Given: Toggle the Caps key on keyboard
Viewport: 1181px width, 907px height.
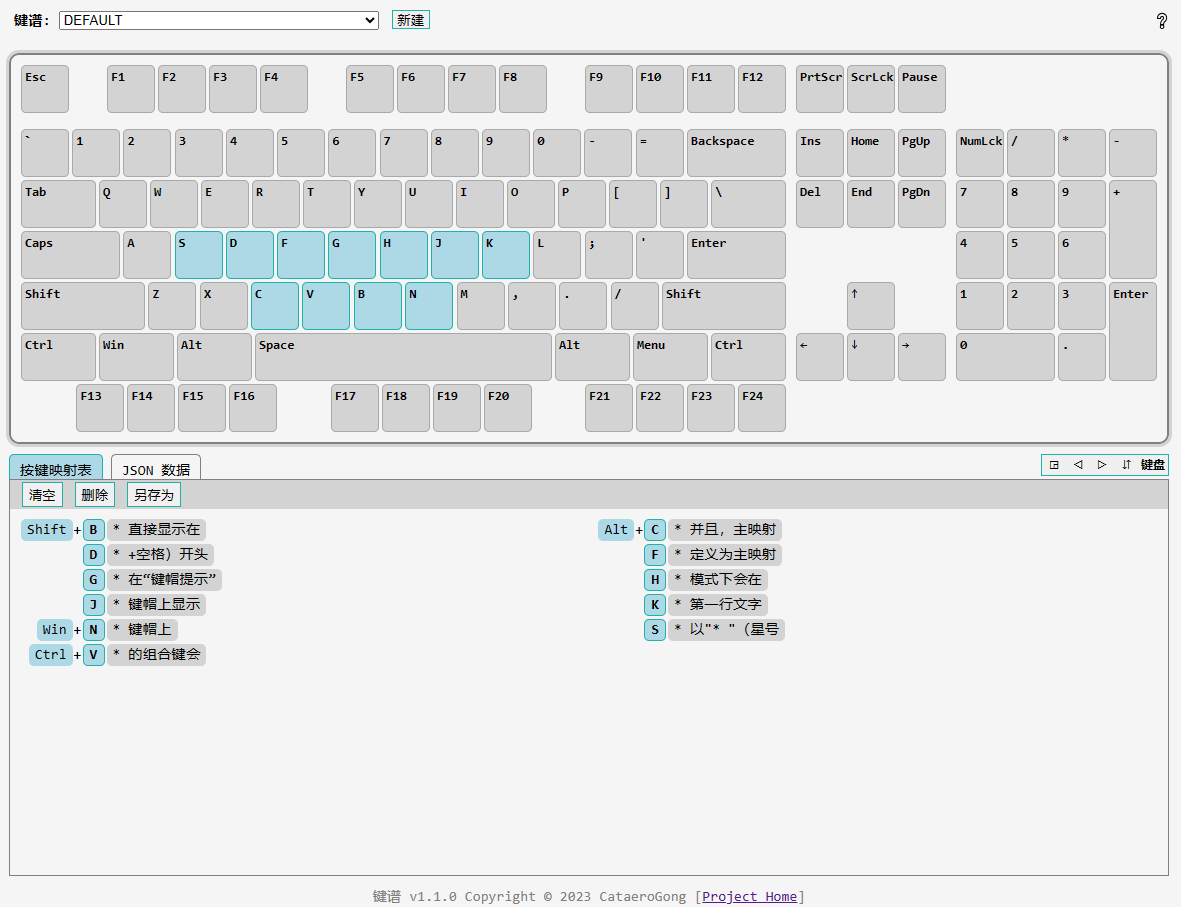Looking at the screenshot, I should [70, 254].
